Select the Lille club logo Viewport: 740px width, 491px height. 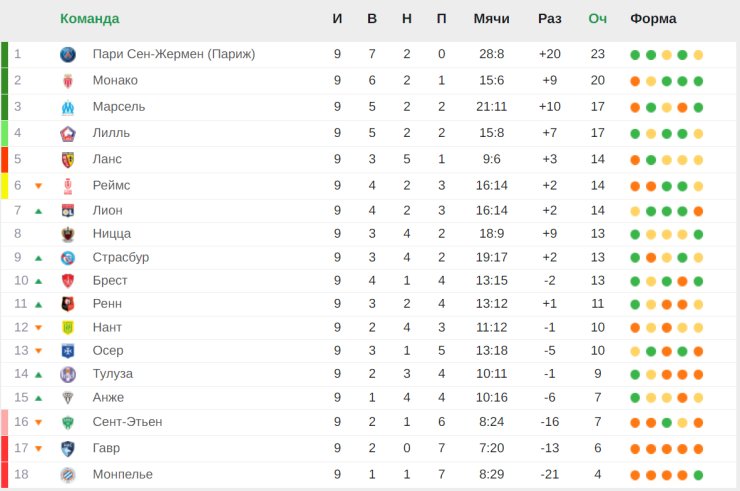click(68, 134)
